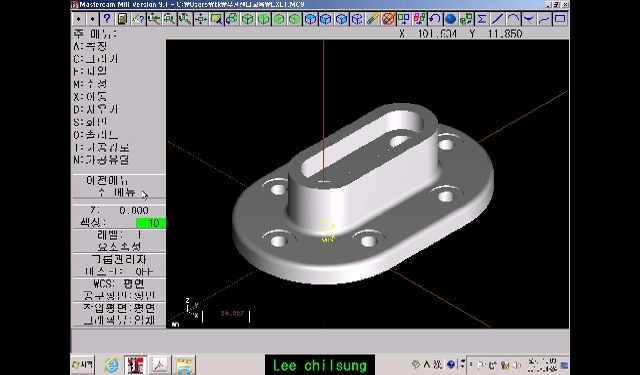Choose the Create Line toolbar icon
Viewport: 640px width, 375px height.
497,19
